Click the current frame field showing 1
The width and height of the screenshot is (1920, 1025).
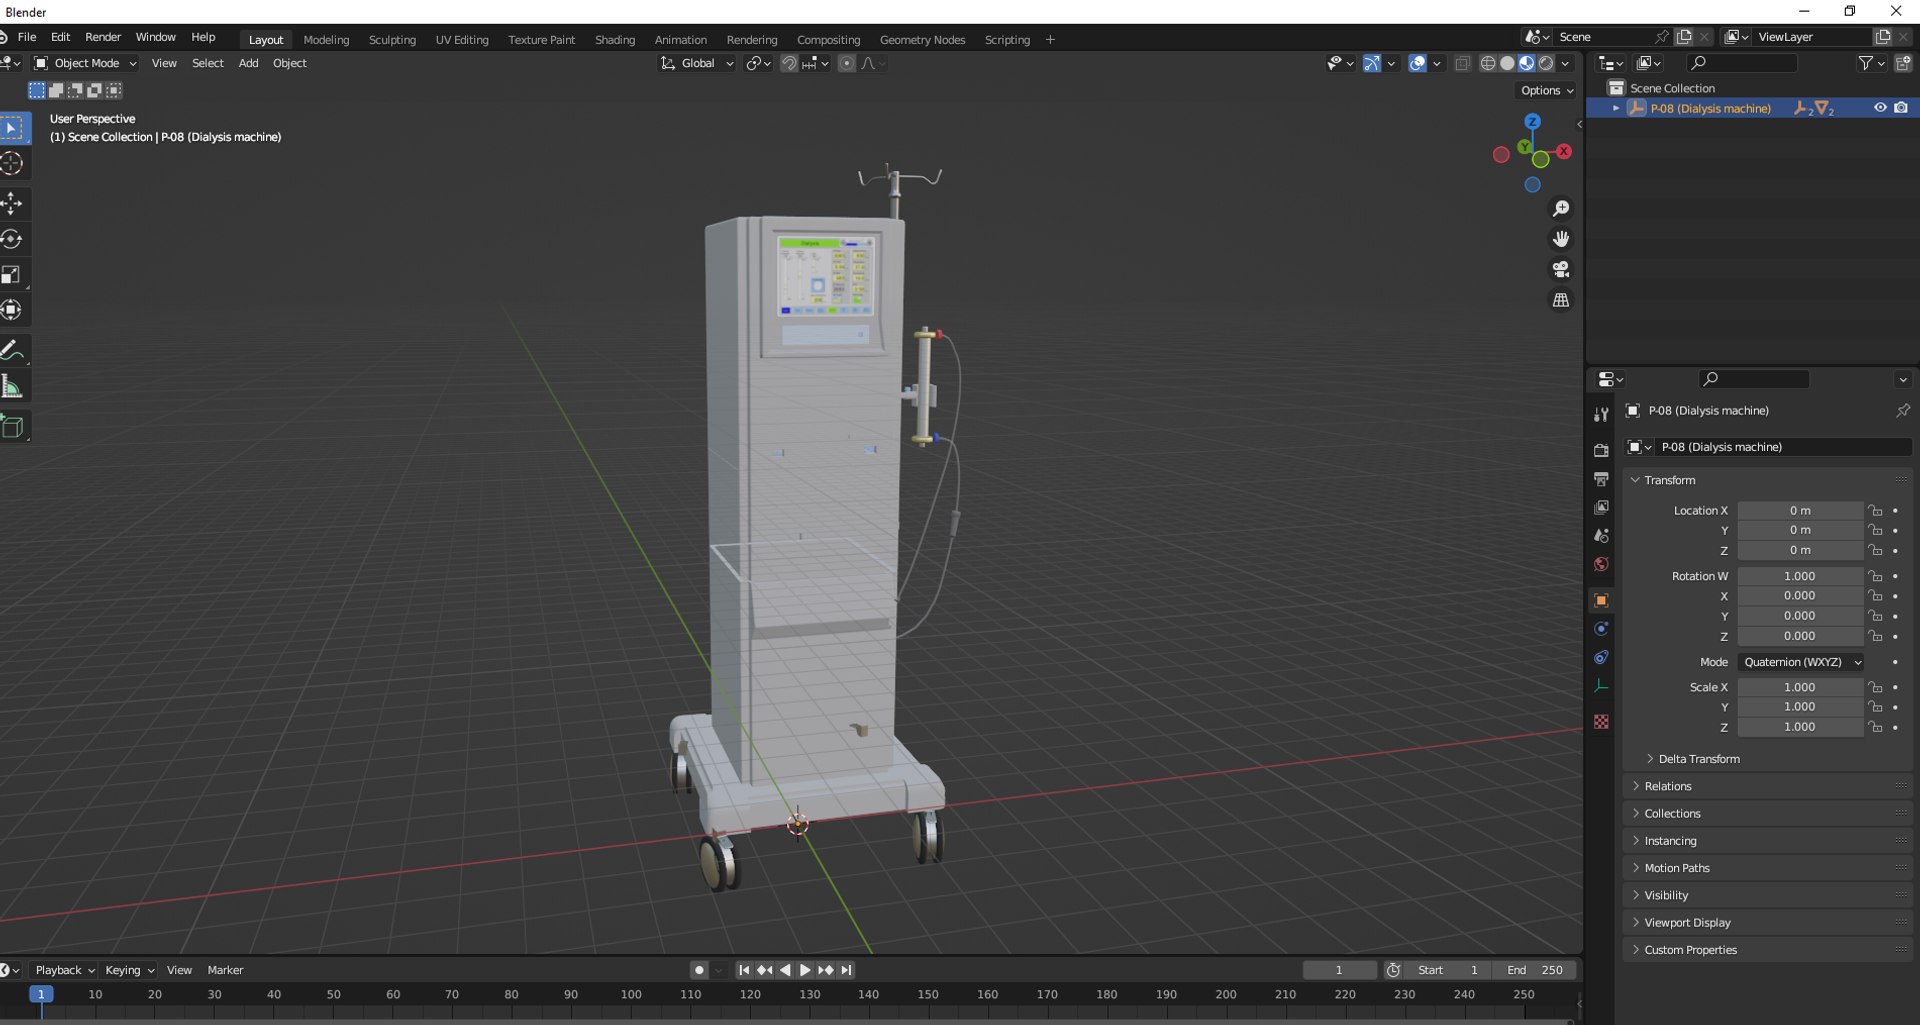point(1339,970)
